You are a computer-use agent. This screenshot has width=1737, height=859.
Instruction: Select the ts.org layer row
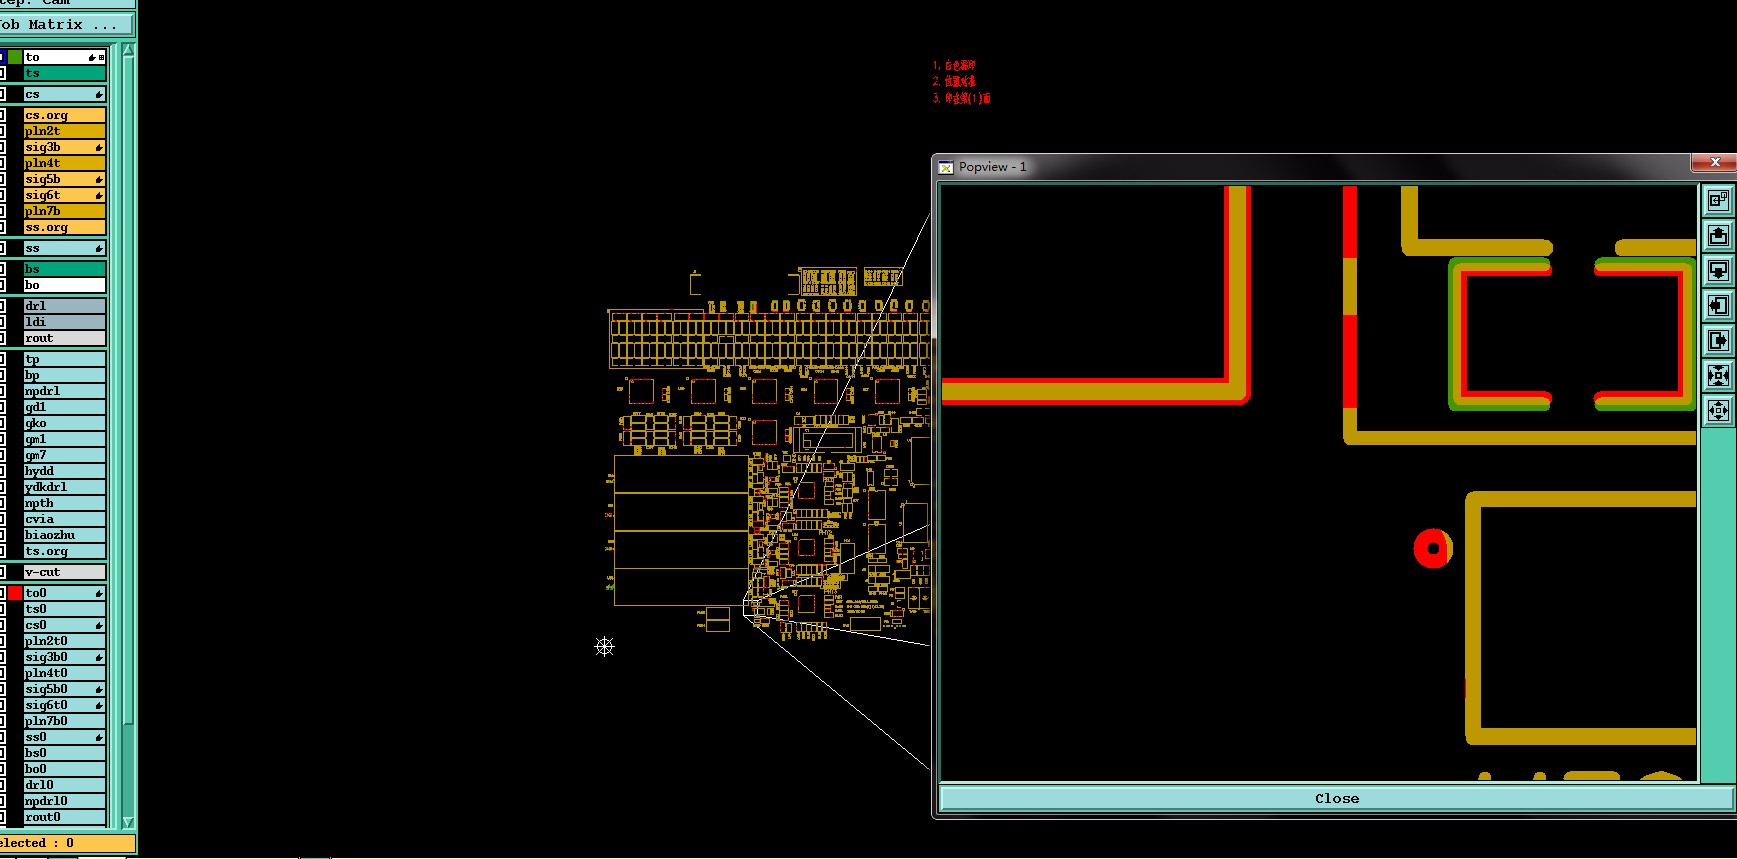(x=65, y=552)
